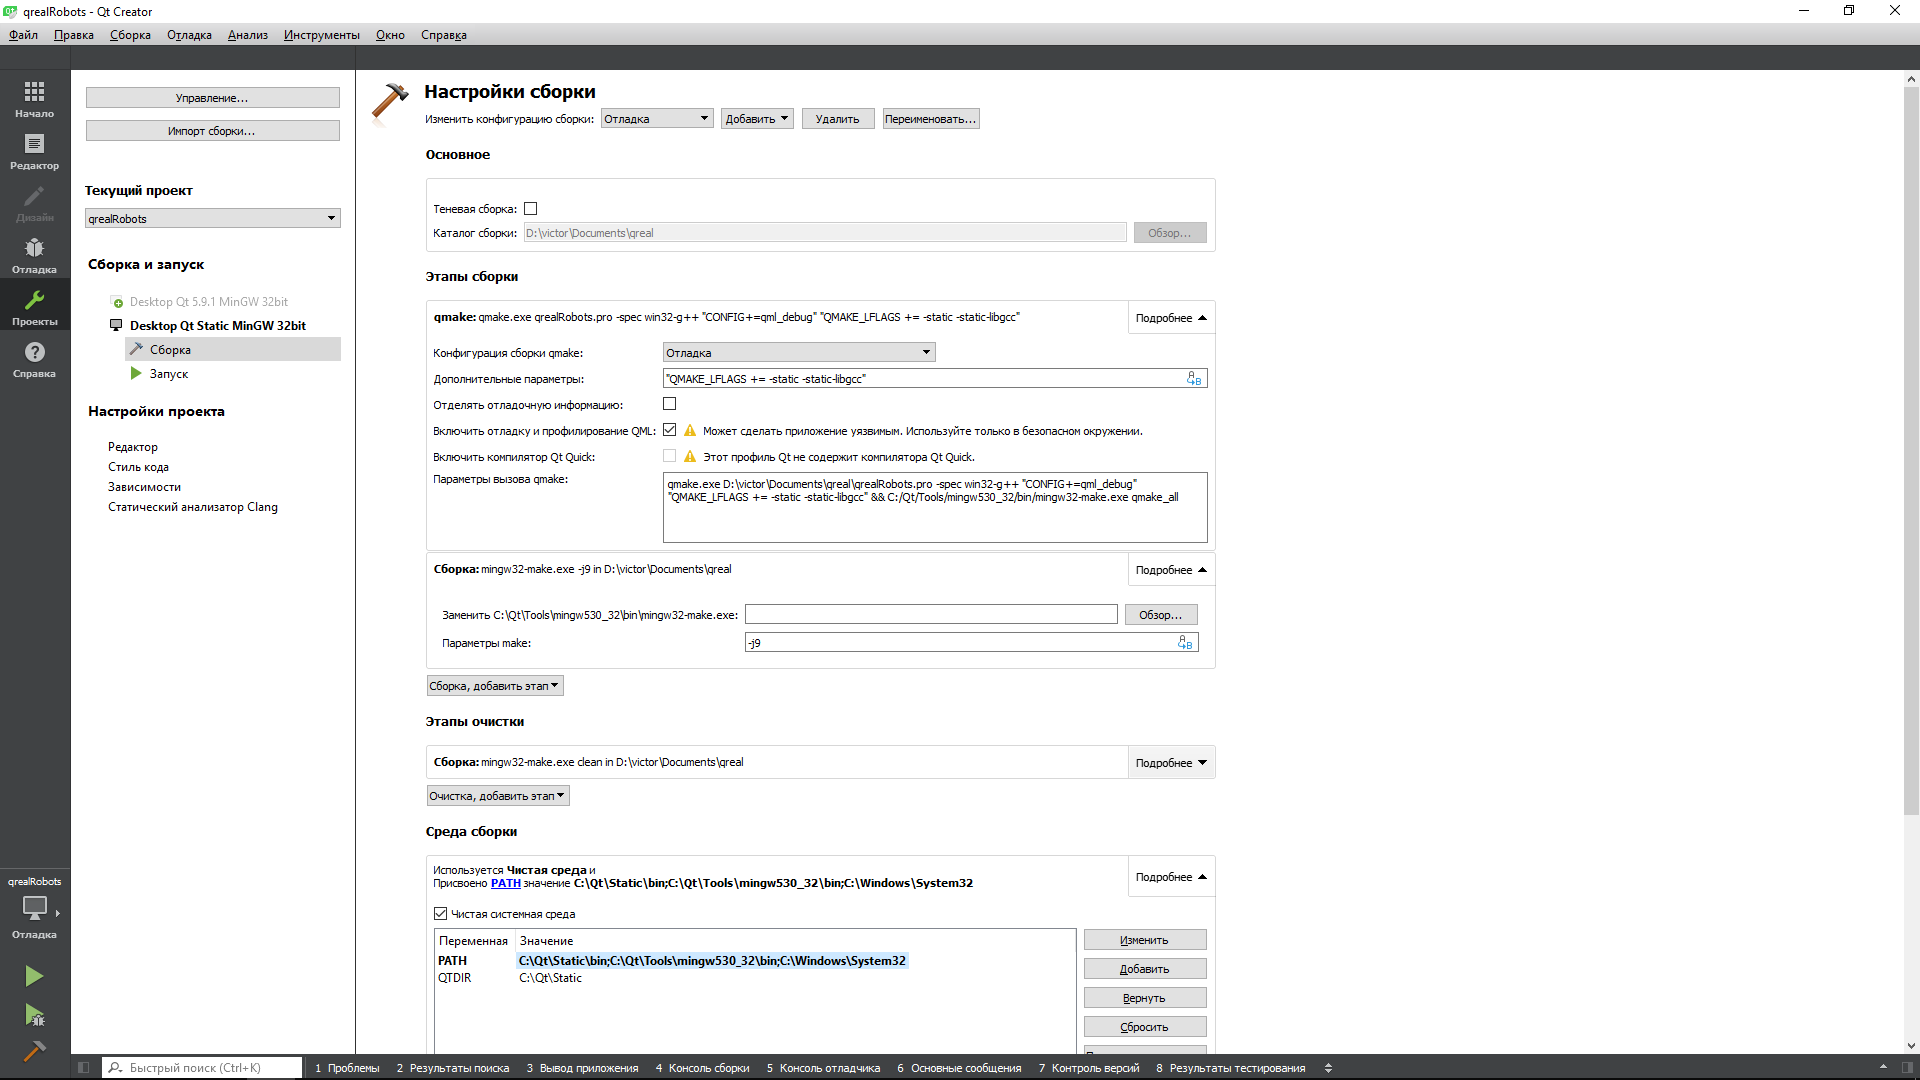Expand clean step Подробнее details
This screenshot has width=1920, height=1080.
pyautogui.click(x=1171, y=763)
